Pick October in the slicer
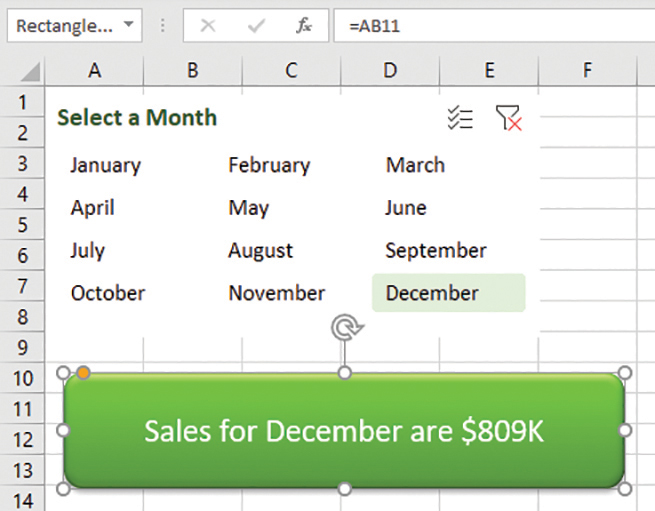The image size is (655, 511). (108, 293)
